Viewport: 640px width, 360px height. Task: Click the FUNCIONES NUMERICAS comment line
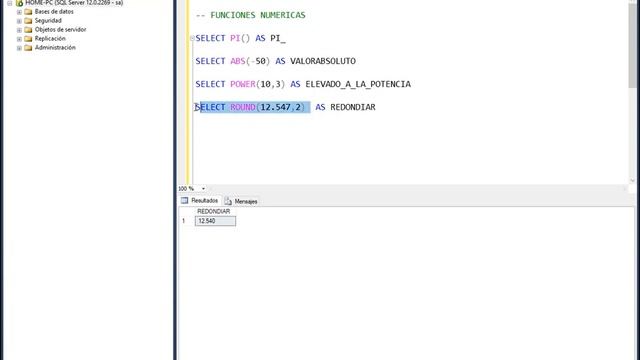(x=251, y=15)
